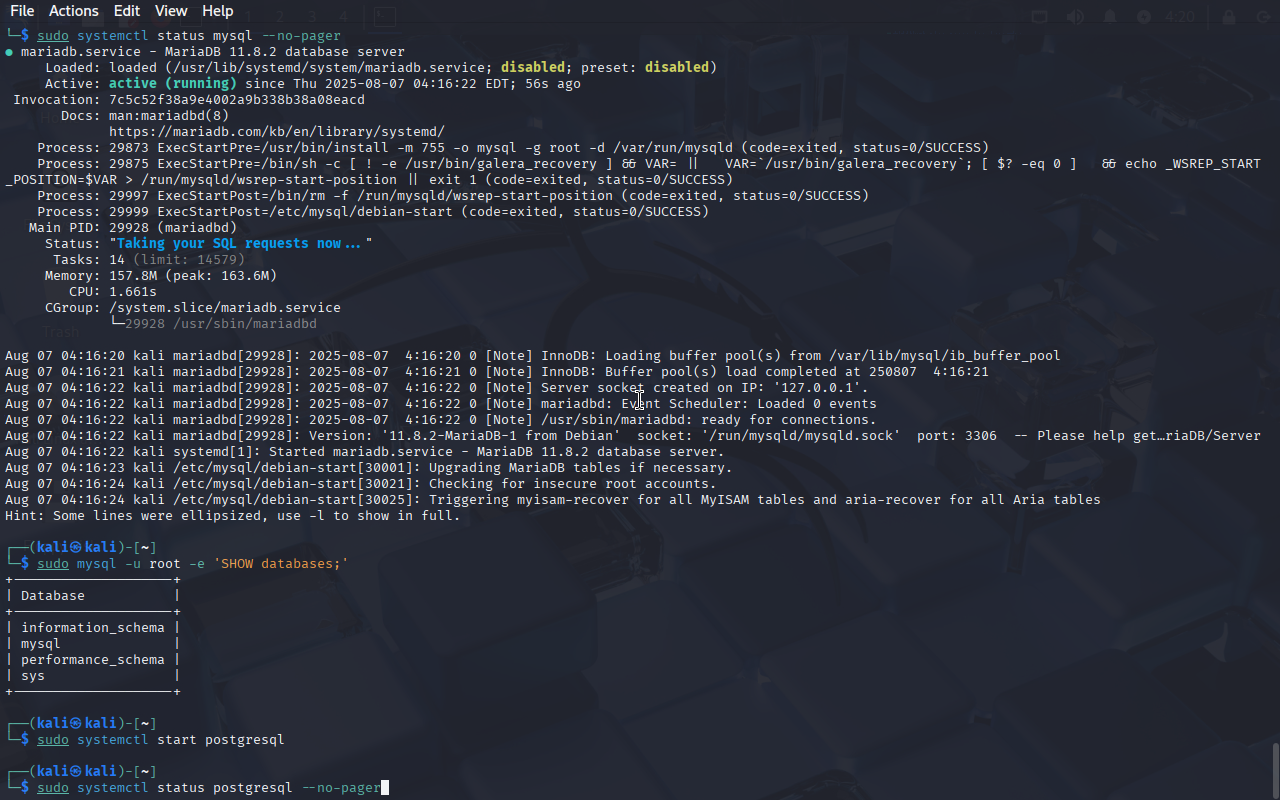The height and width of the screenshot is (800, 1280).
Task: Click 'InnoDB: Loading buffer pool(s)' log line
Action: point(533,356)
